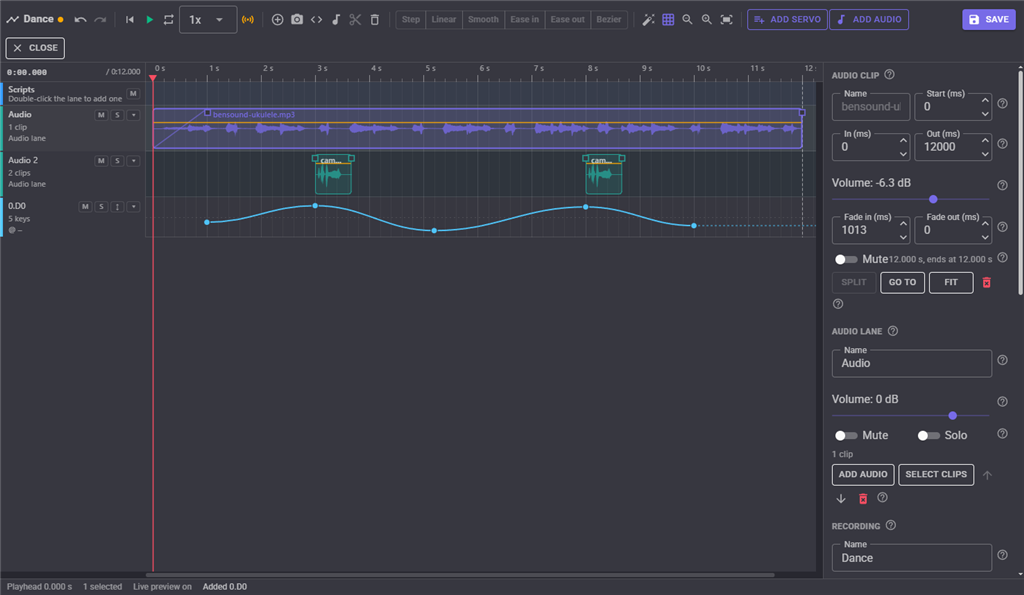
Task: Insert script using the code brackets icon
Action: point(317,20)
